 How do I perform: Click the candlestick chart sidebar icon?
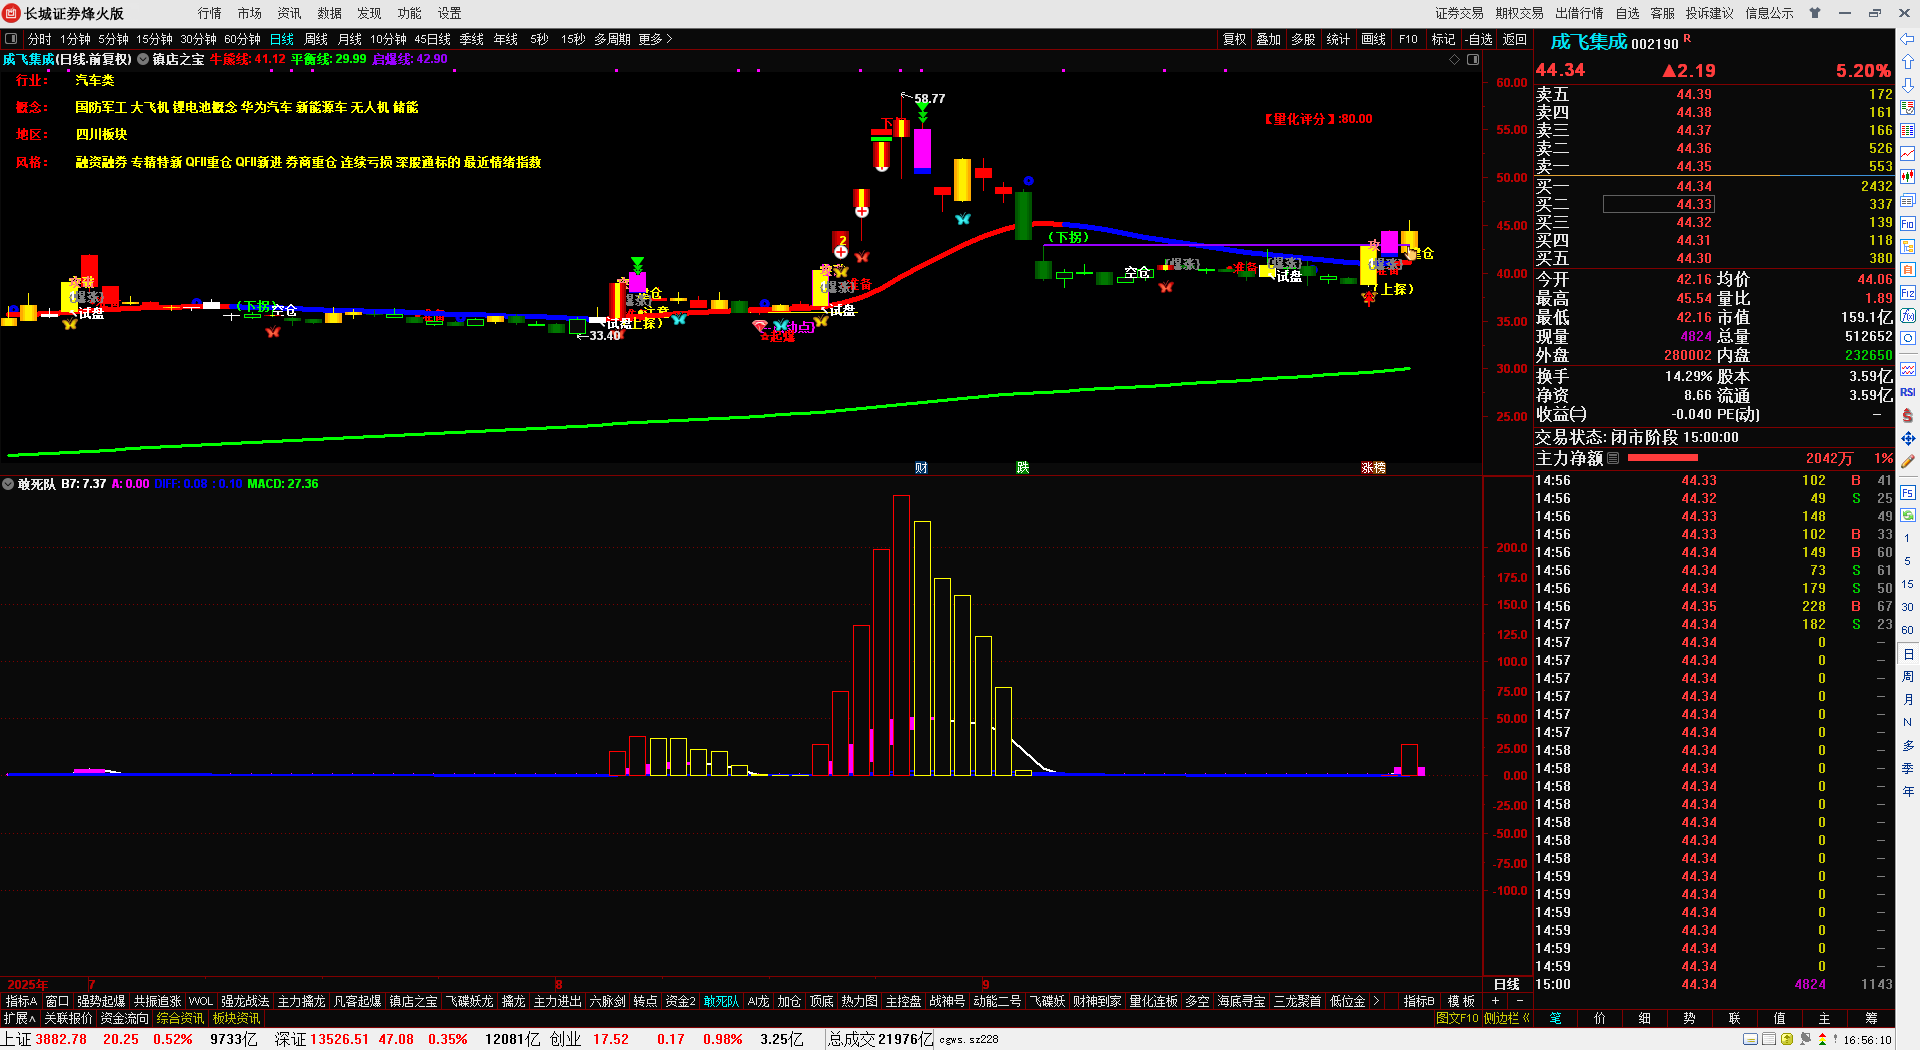1908,177
